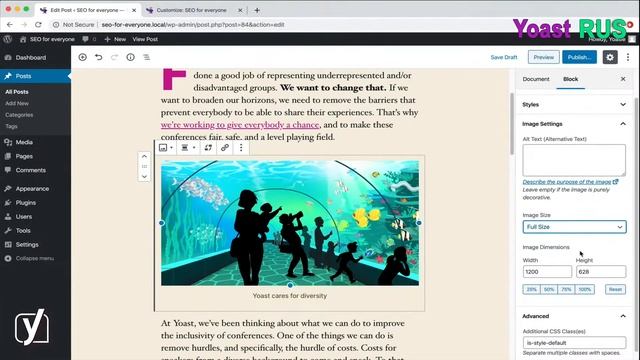The width and height of the screenshot is (640, 360).
Task: Switch to 'Customize: SEO for everyone' browser tab
Action: click(x=191, y=10)
